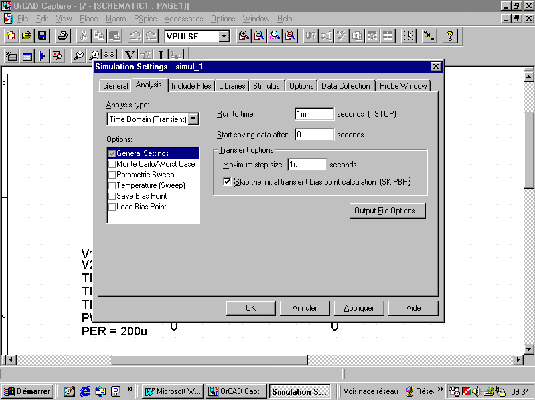Screen dimensions: 535x400
Task: Switch to the Include Files tab
Action: click(x=191, y=86)
